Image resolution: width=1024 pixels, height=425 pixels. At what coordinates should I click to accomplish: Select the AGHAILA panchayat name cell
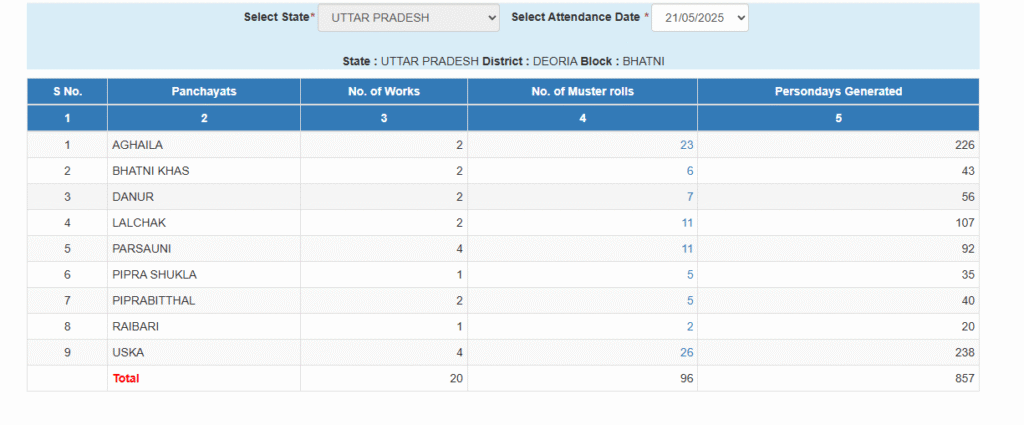pos(204,145)
